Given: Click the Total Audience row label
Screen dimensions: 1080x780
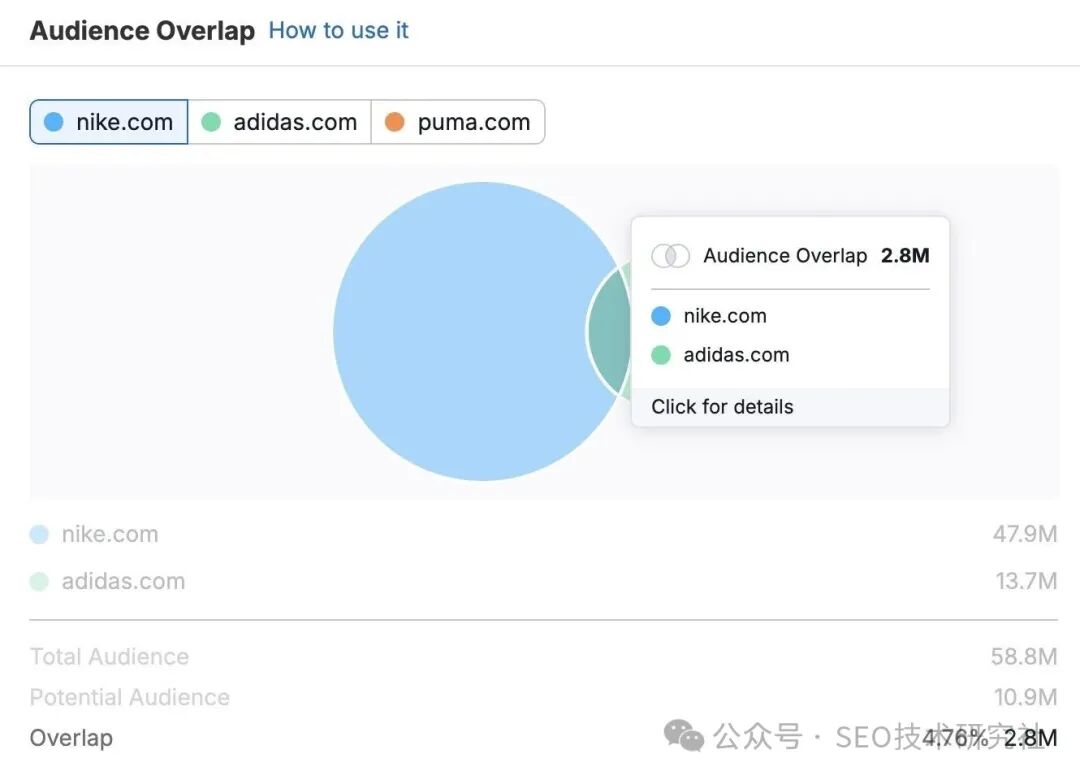Looking at the screenshot, I should (109, 657).
